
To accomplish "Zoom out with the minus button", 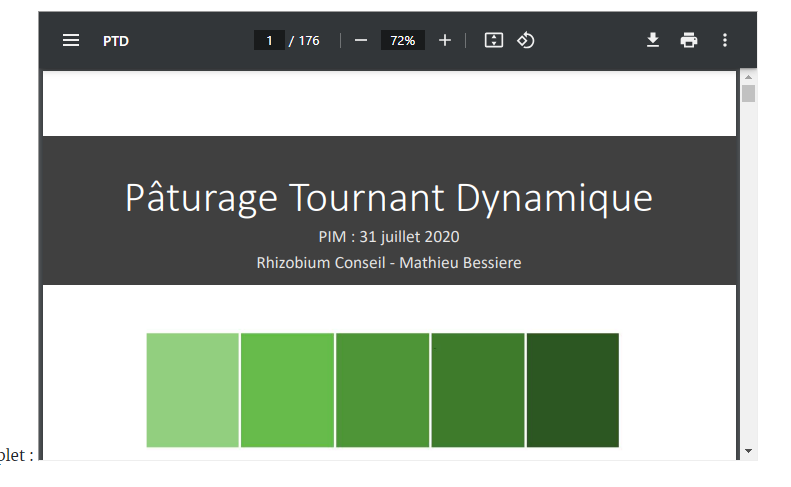I will (361, 40).
